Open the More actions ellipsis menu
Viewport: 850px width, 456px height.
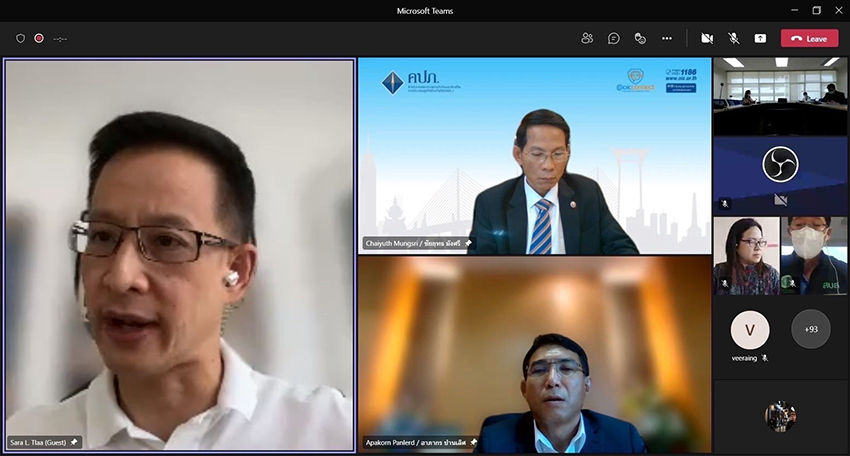(667, 38)
